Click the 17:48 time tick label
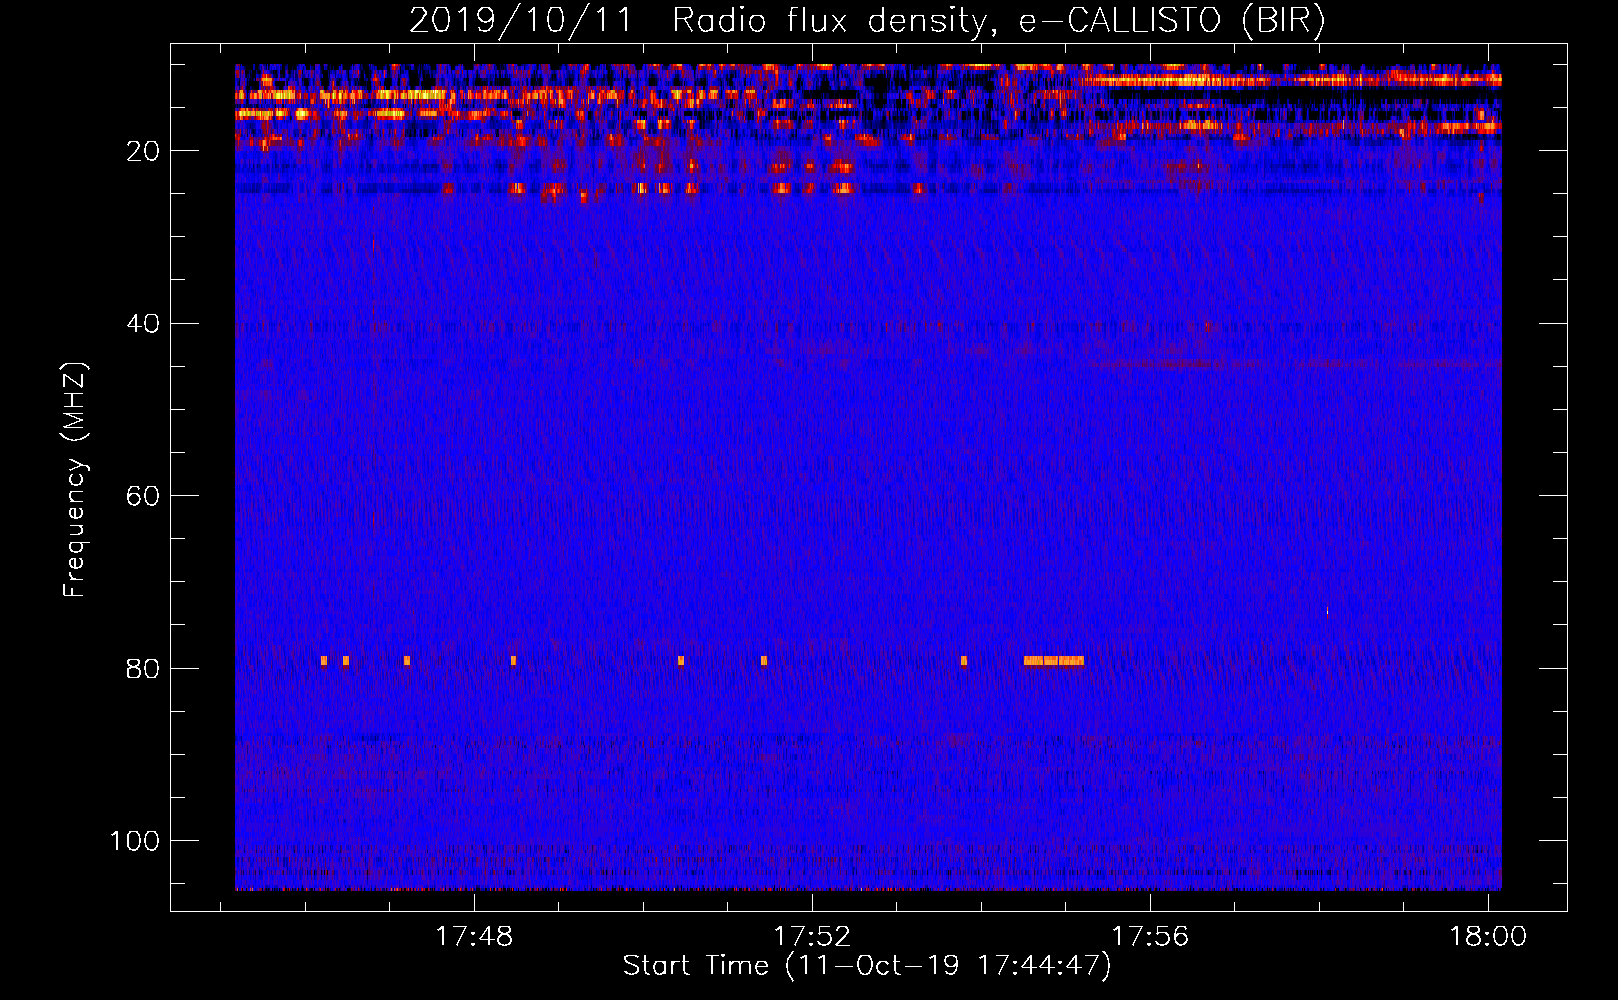Viewport: 1618px width, 1000px height. pyautogui.click(x=474, y=937)
